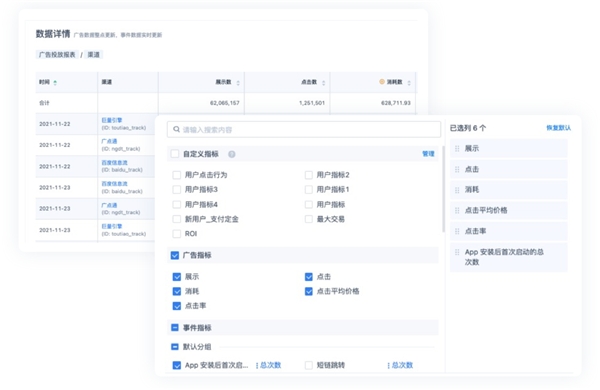This screenshot has width=600, height=390.
Task: Open 广告投放报表 breadcrumb
Action: click(x=57, y=55)
